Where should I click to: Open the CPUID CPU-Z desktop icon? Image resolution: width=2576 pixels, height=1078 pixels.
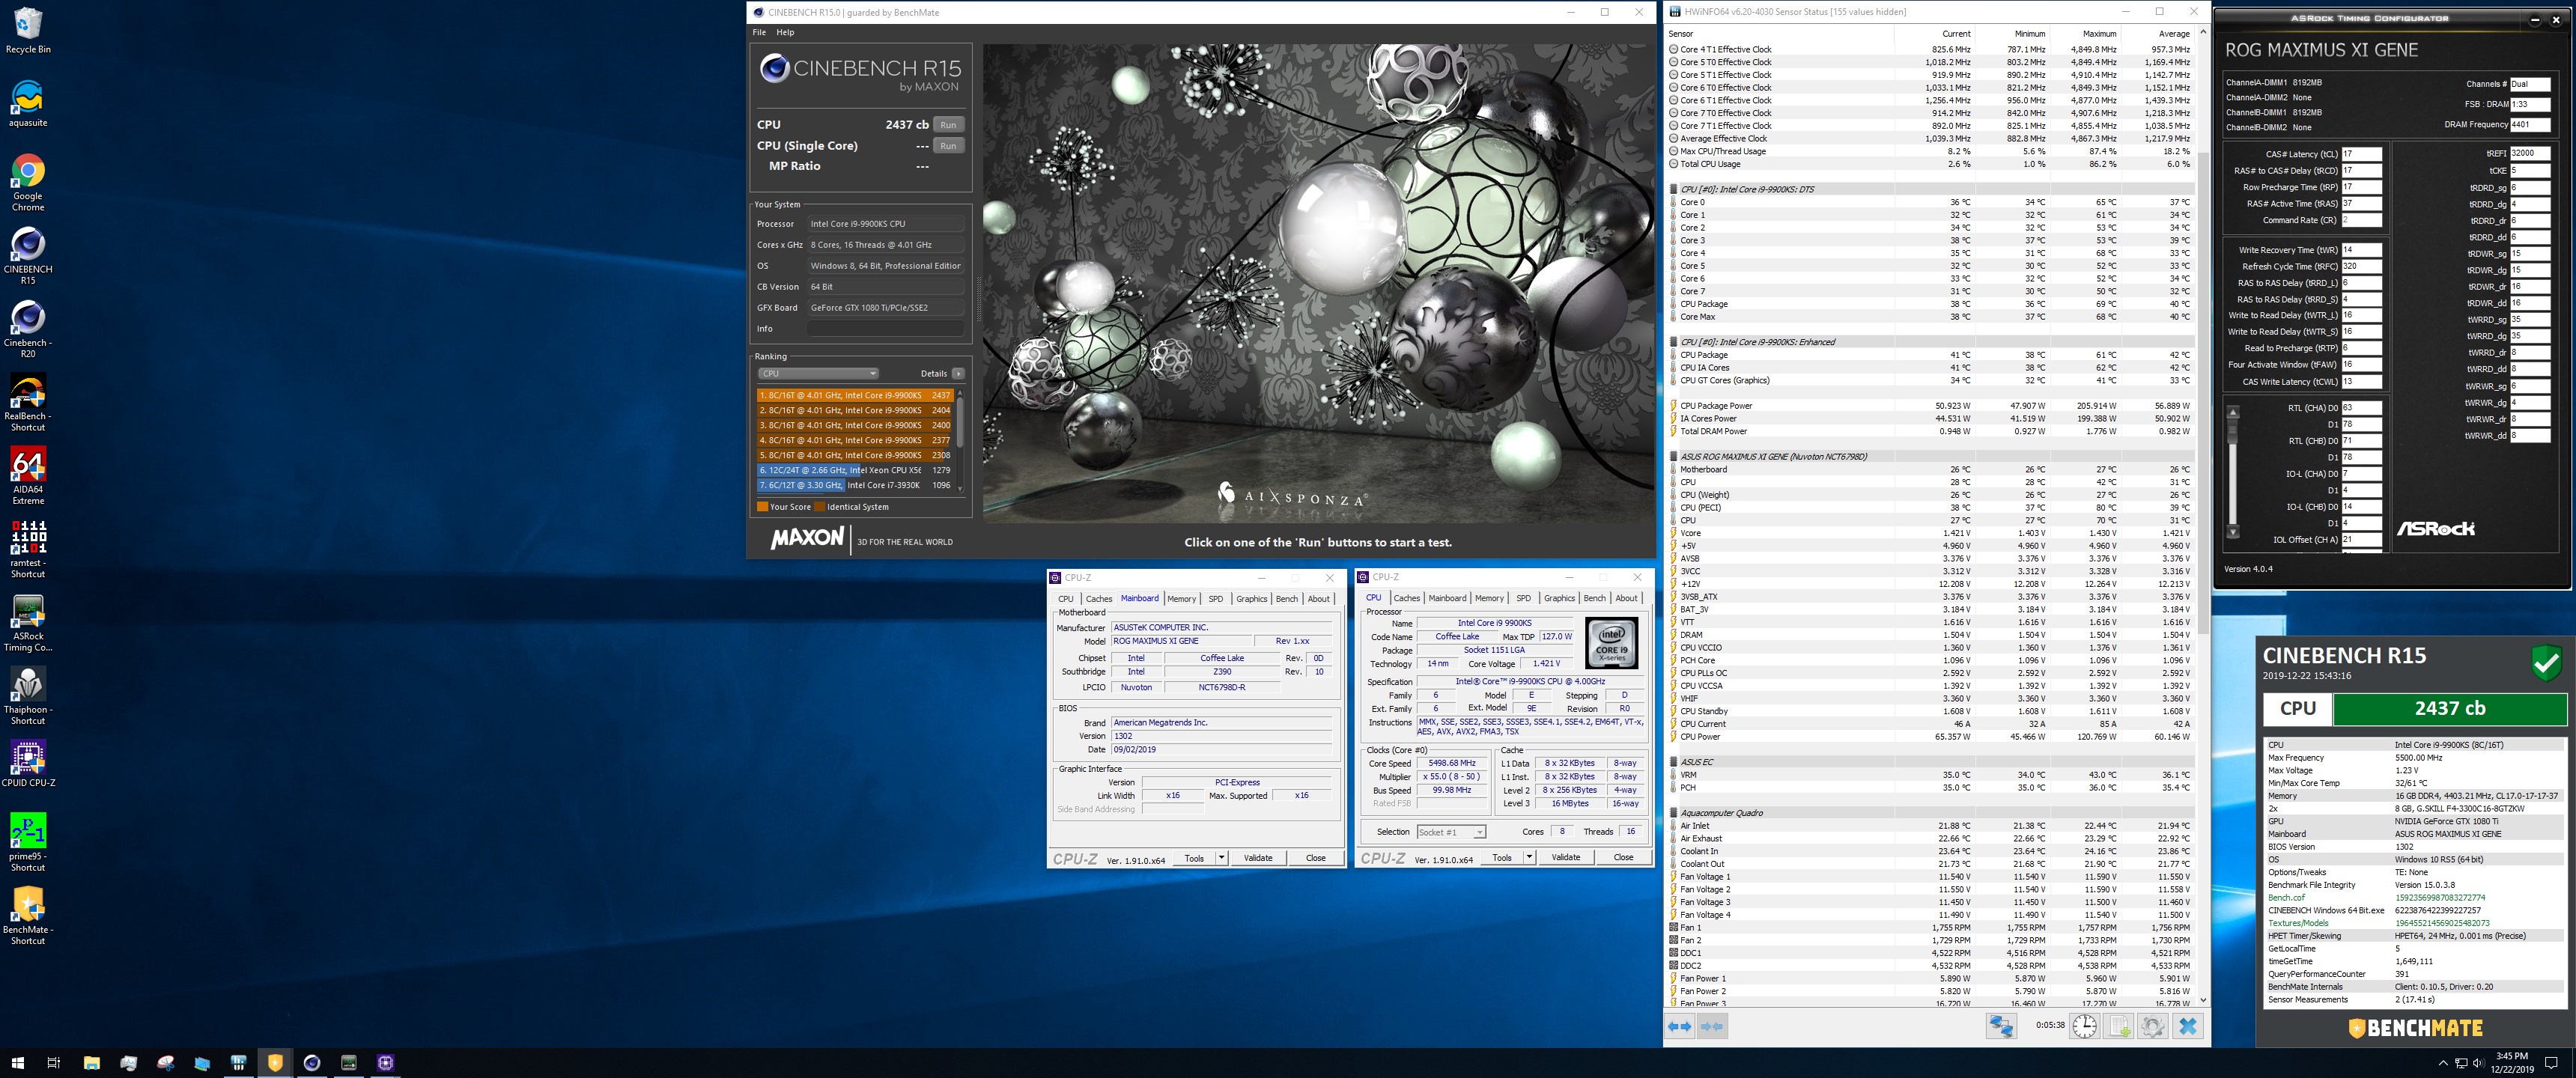pos(28,764)
